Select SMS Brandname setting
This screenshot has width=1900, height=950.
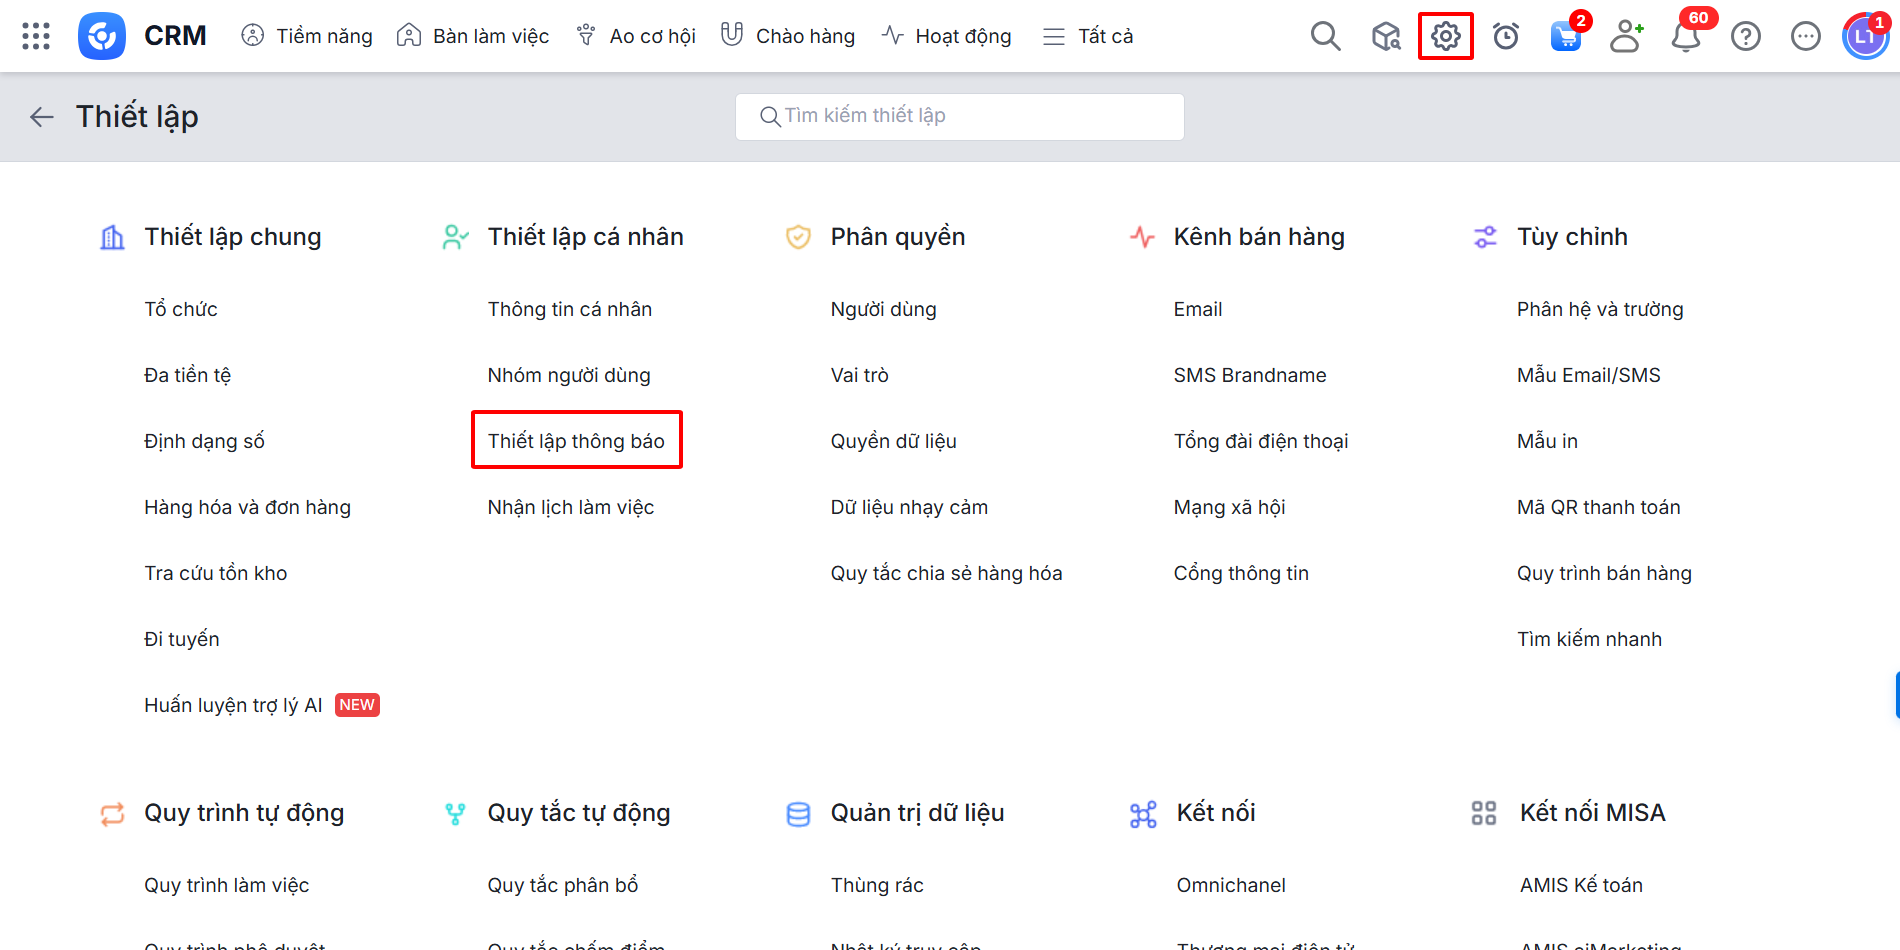click(1249, 375)
